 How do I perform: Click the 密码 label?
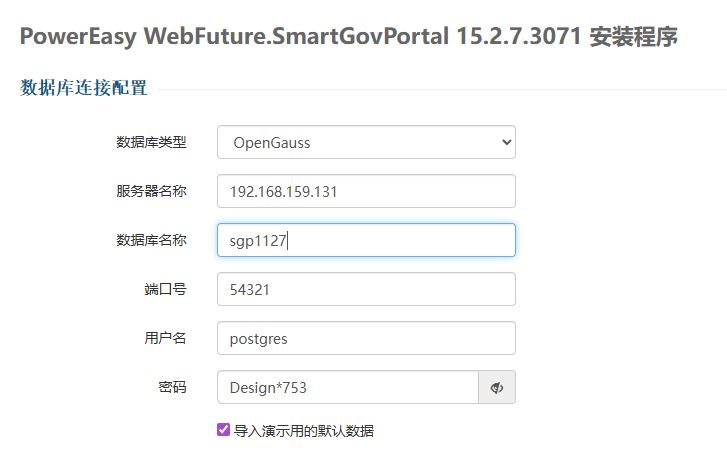pos(172,387)
